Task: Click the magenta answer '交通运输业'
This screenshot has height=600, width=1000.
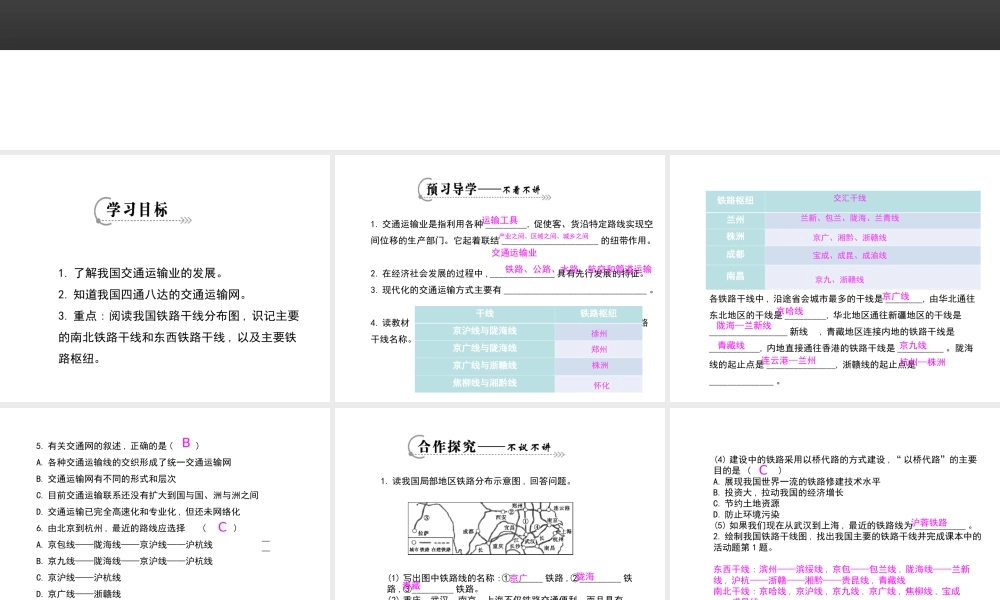Action: (x=514, y=253)
